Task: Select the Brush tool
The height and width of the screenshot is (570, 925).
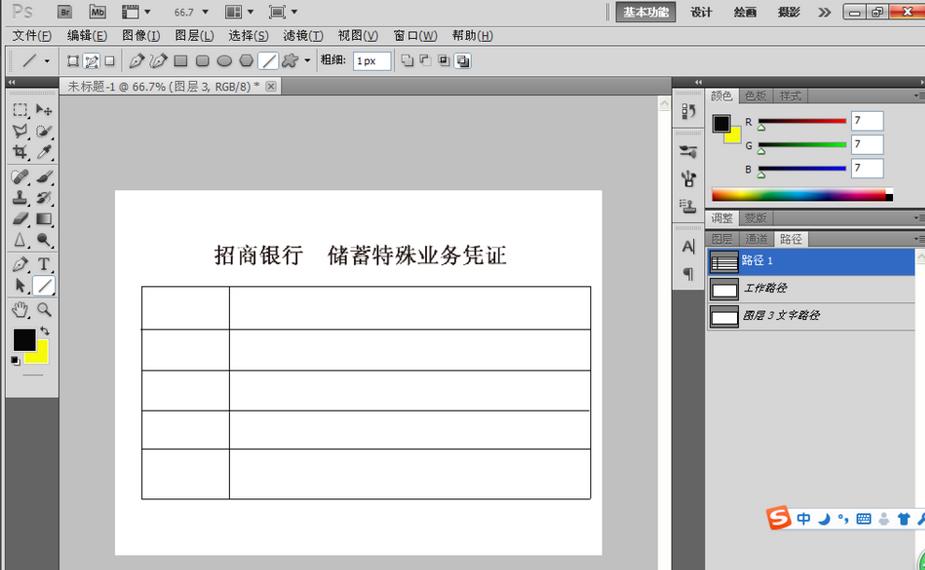Action: [x=44, y=176]
